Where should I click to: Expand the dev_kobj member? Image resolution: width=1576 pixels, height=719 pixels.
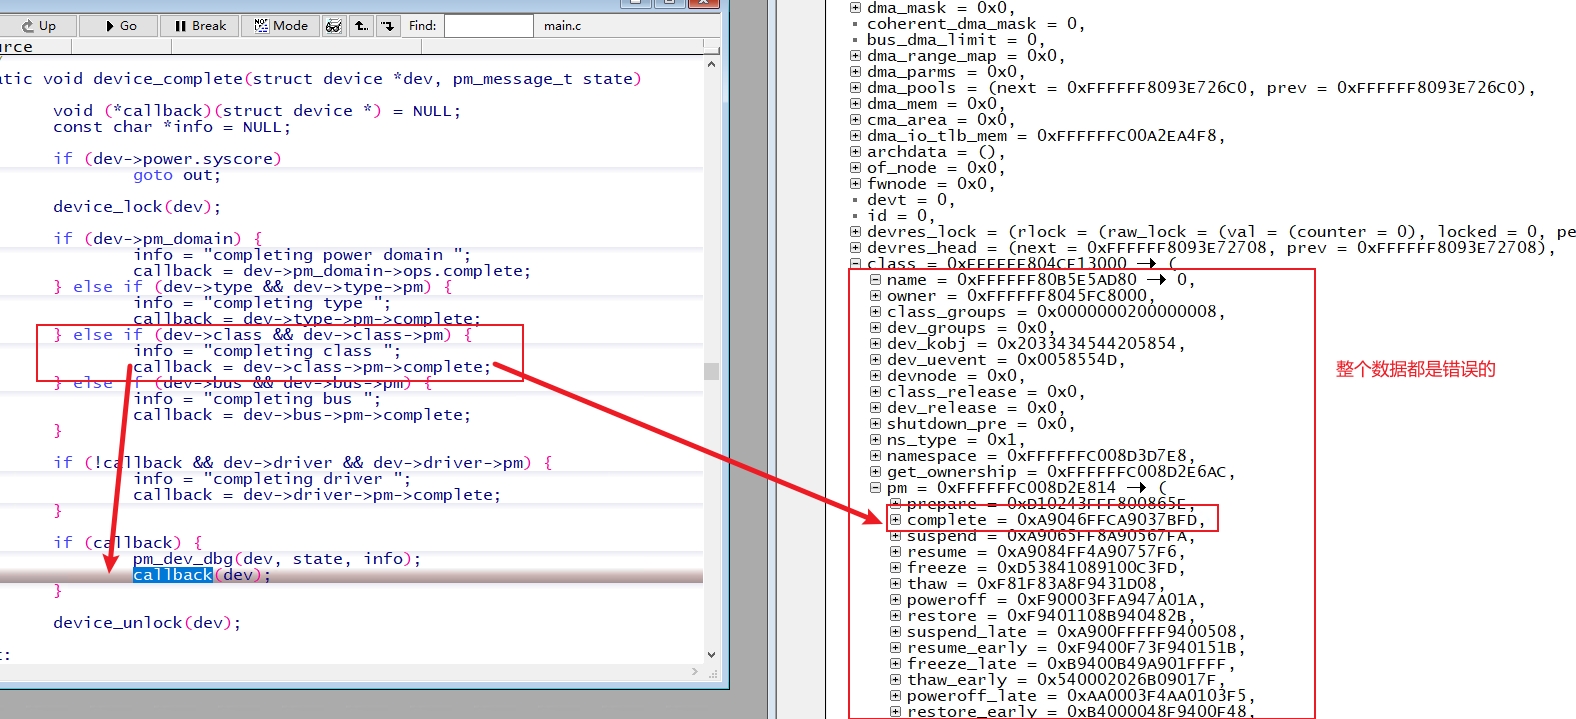(x=875, y=344)
